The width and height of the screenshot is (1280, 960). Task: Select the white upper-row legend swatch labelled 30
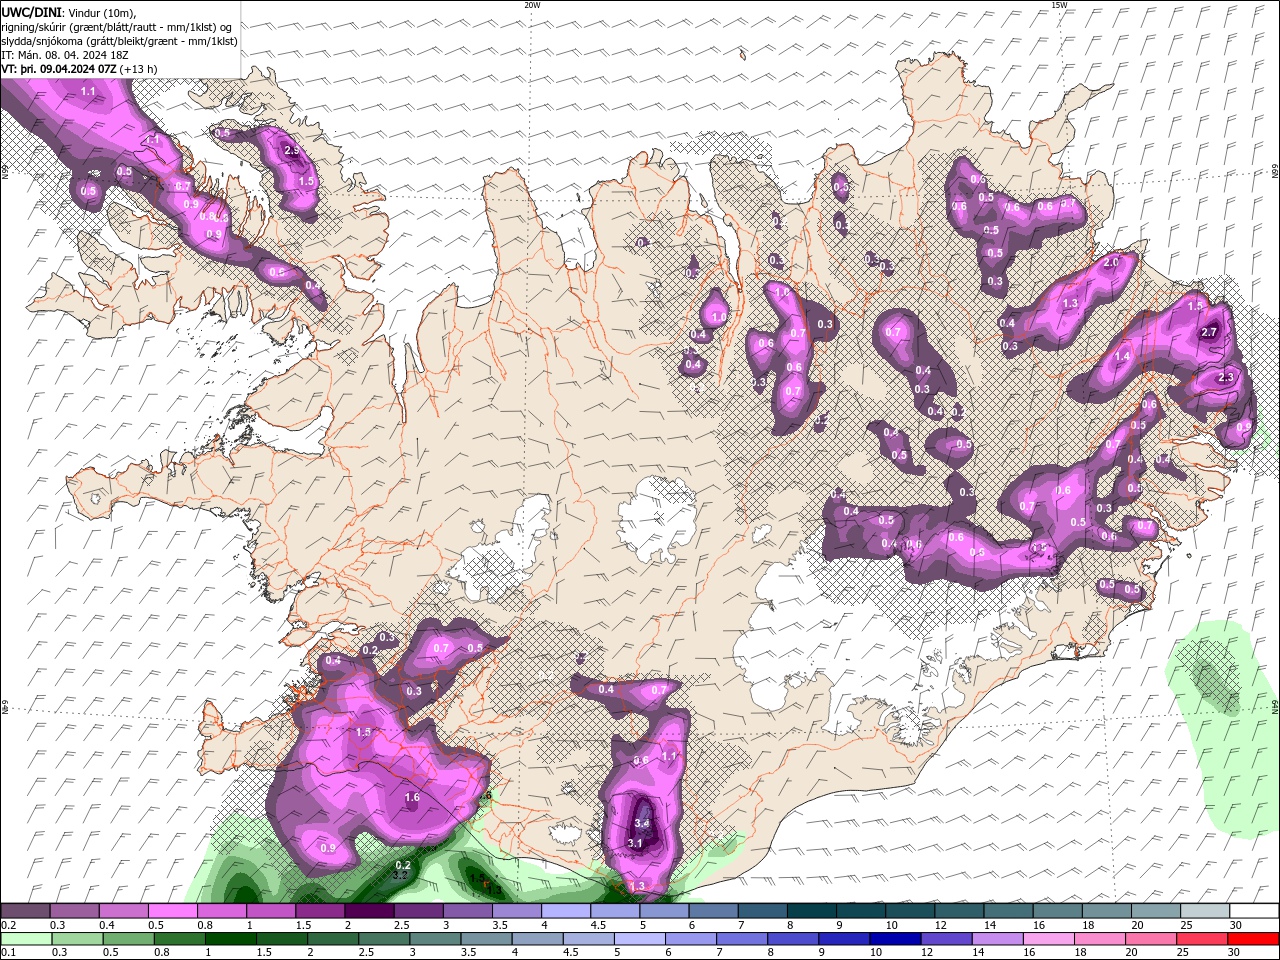coord(1254,911)
